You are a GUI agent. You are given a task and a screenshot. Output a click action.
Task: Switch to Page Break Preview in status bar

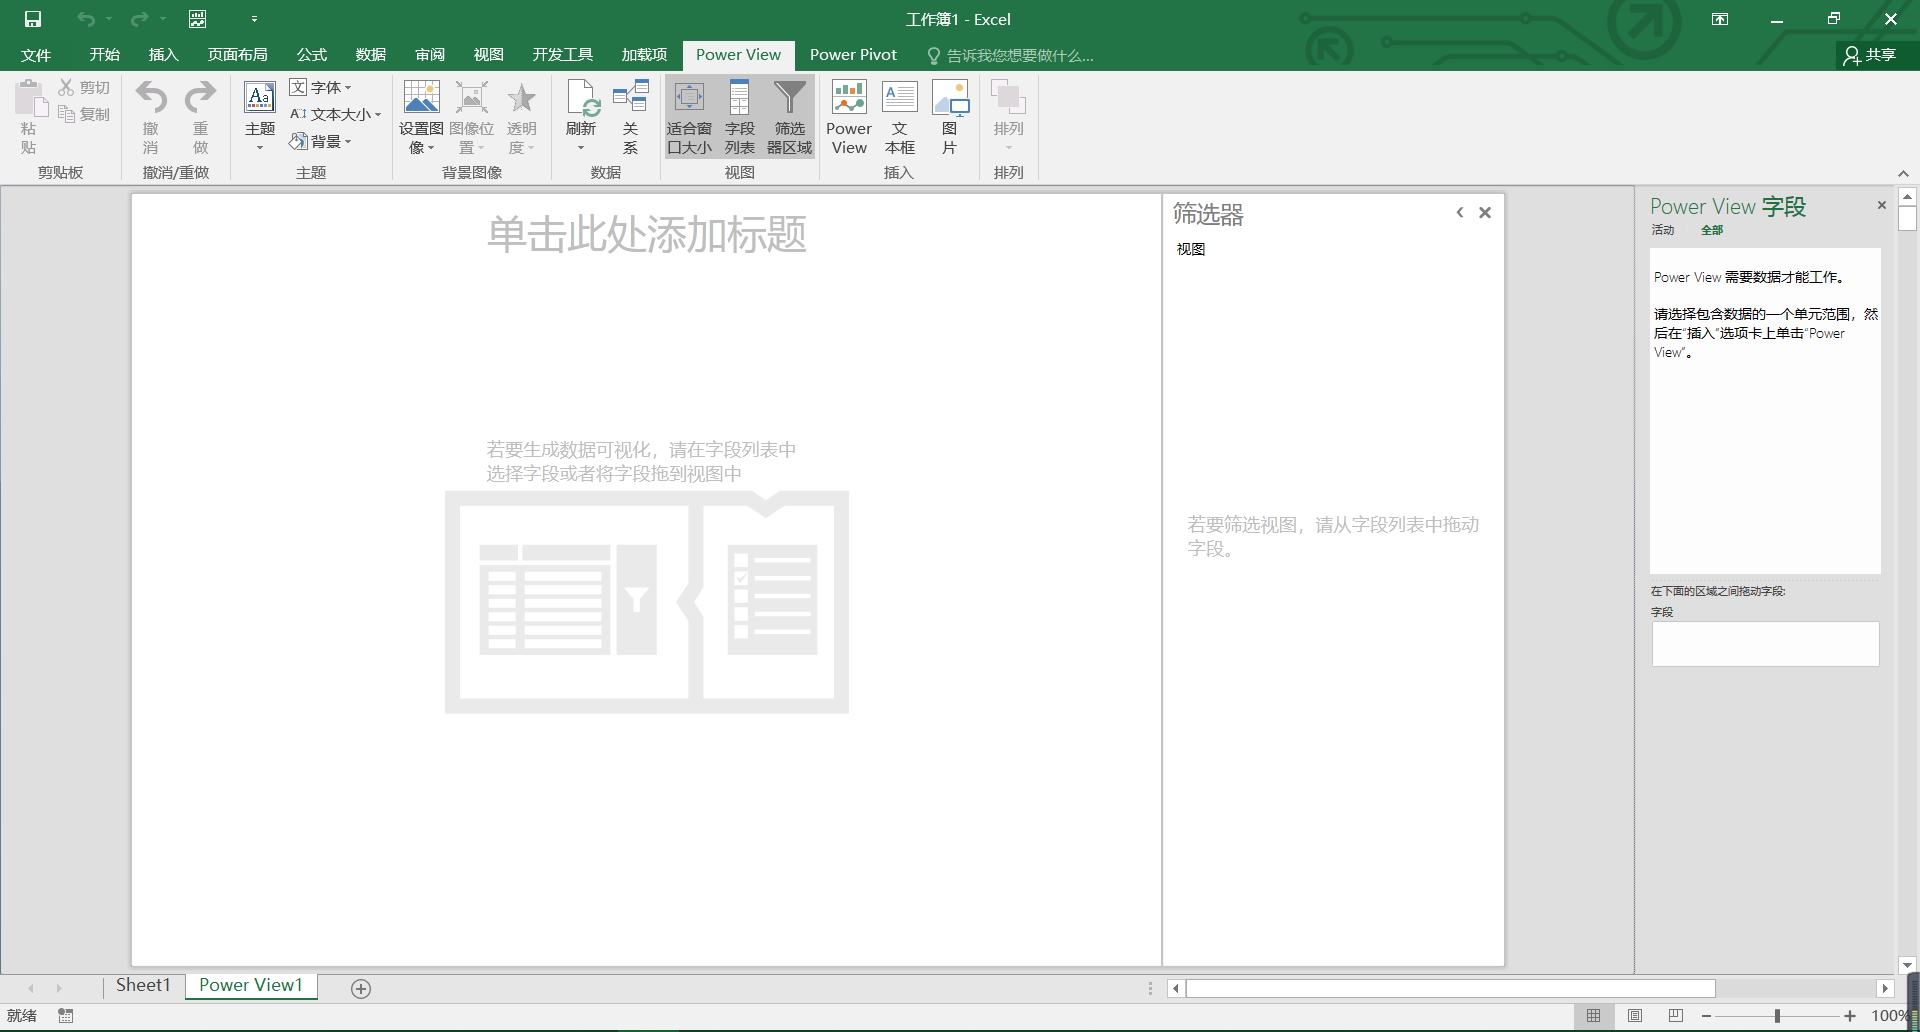[1676, 1016]
